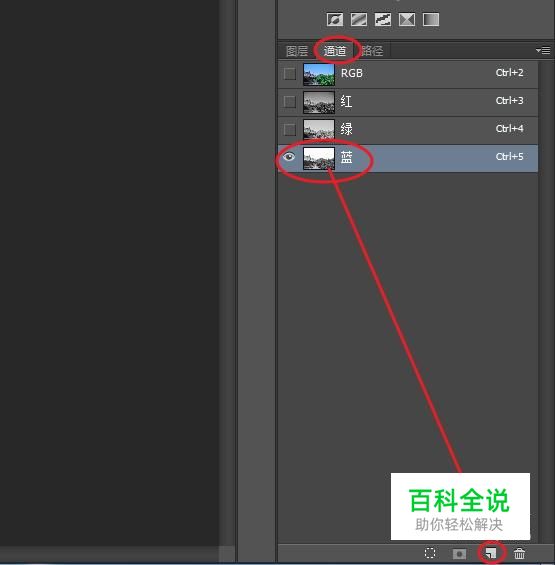Add a Posterize adjustment
This screenshot has height=565, width=555.
tap(359, 19)
